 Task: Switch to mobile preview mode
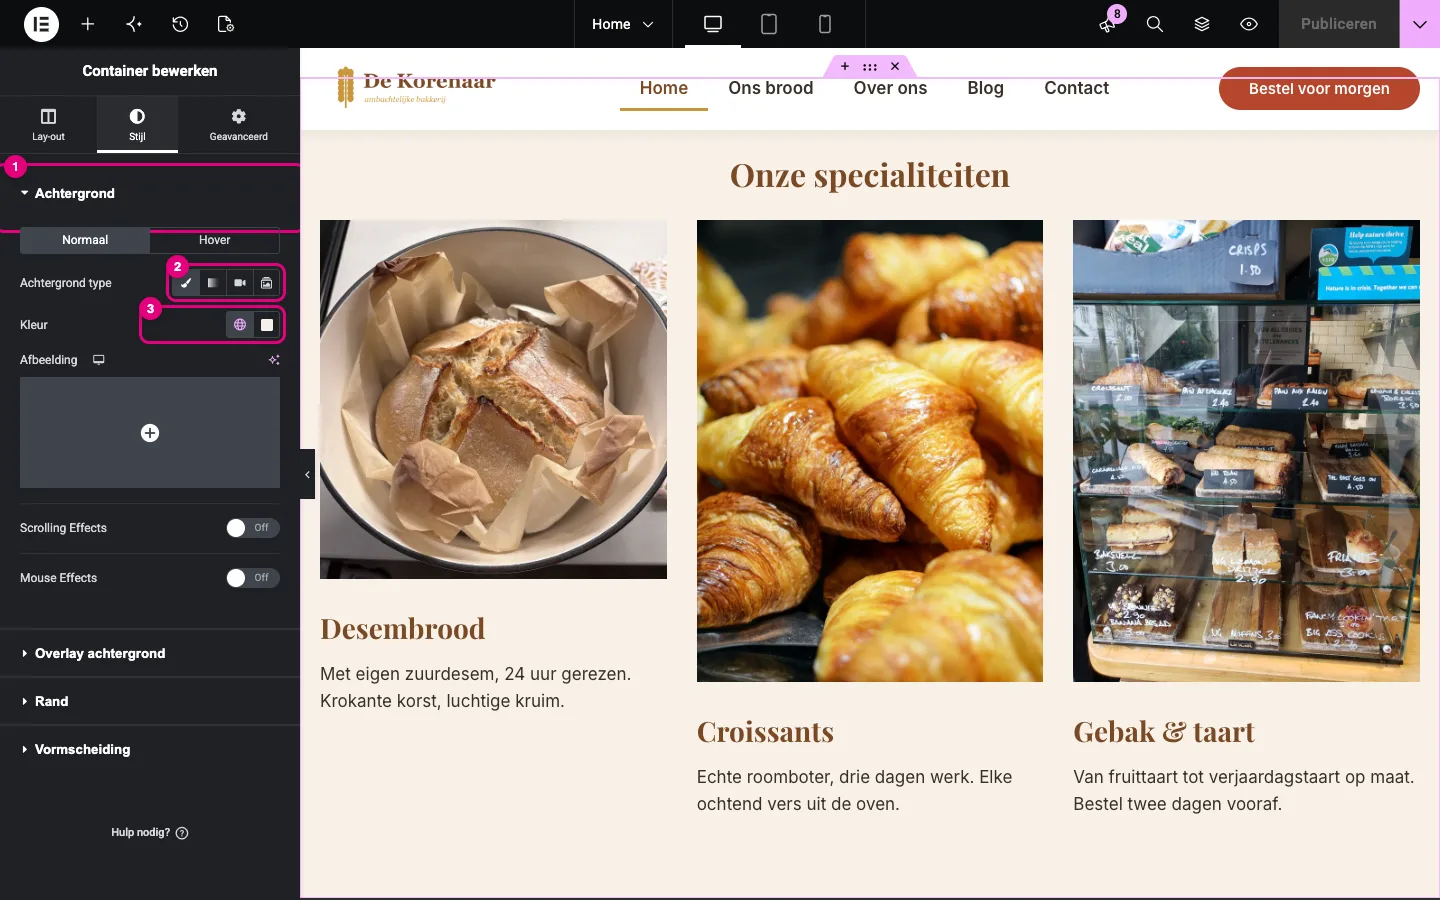825,24
